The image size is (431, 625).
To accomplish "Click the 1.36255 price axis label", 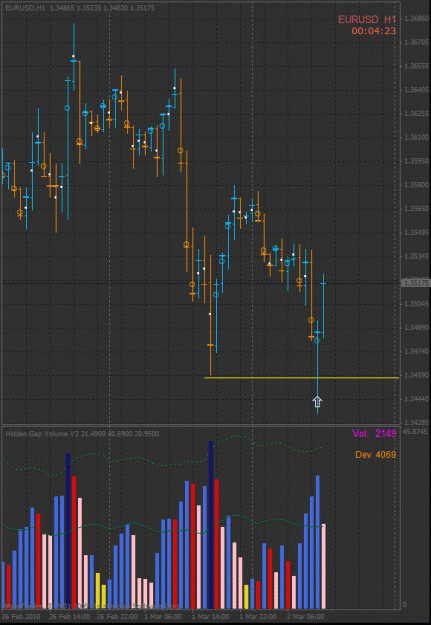I will [x=416, y=114].
